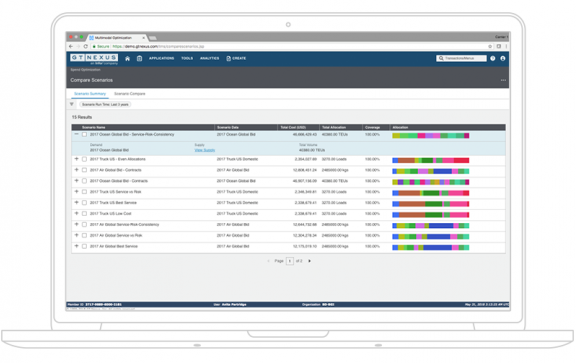Image resolution: width=576 pixels, height=363 pixels.
Task: Select the 2017 Air Global Service vs Risk scenario name
Action: tap(116, 236)
